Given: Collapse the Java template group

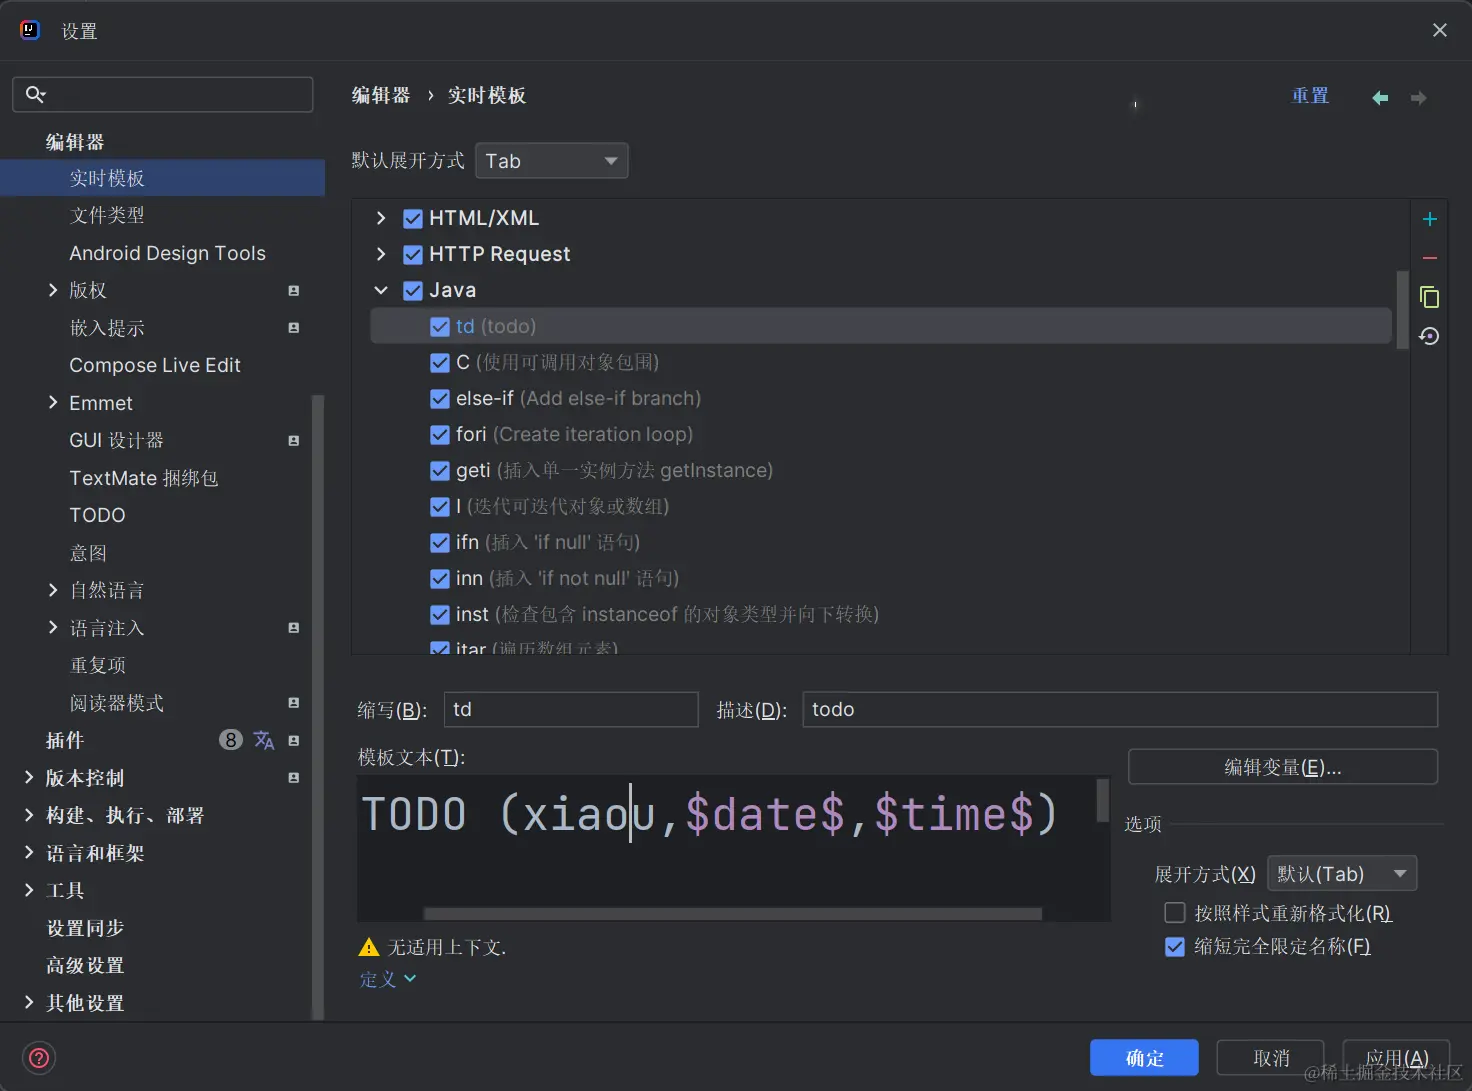Looking at the screenshot, I should [381, 290].
